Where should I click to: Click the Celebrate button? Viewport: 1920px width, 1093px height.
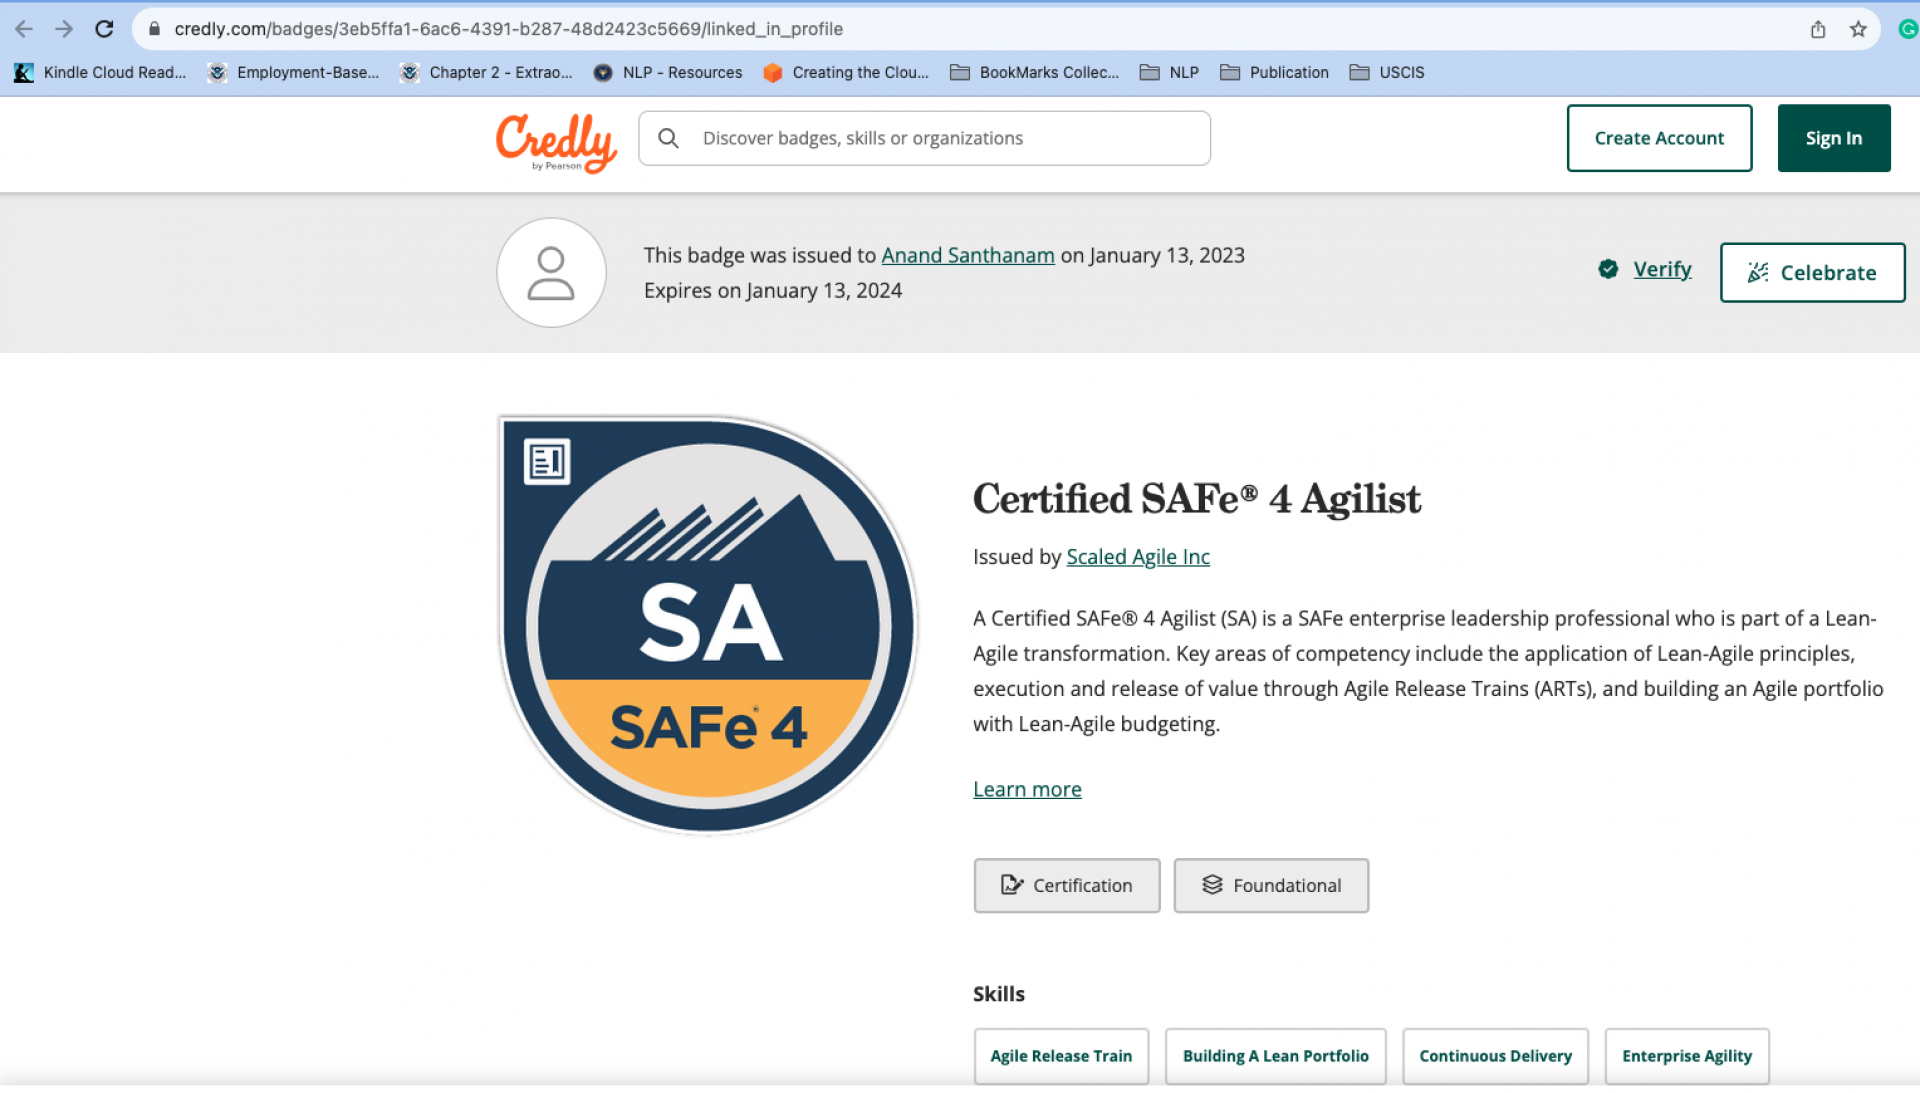1812,272
